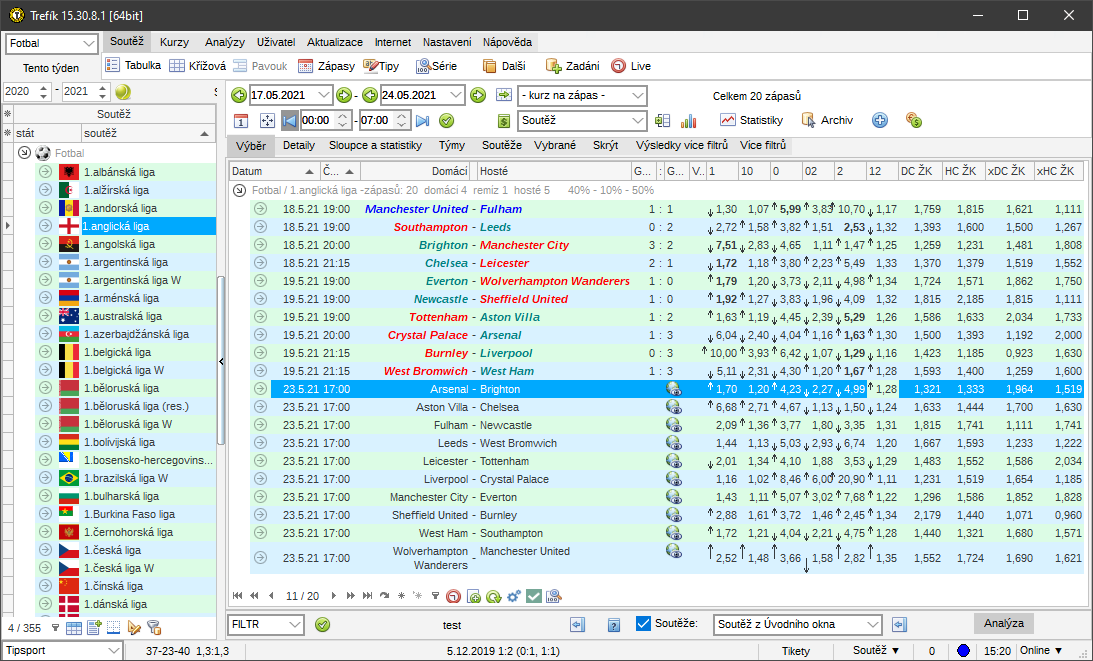Open the Soutěž dropdown in the toolbar

coord(638,121)
